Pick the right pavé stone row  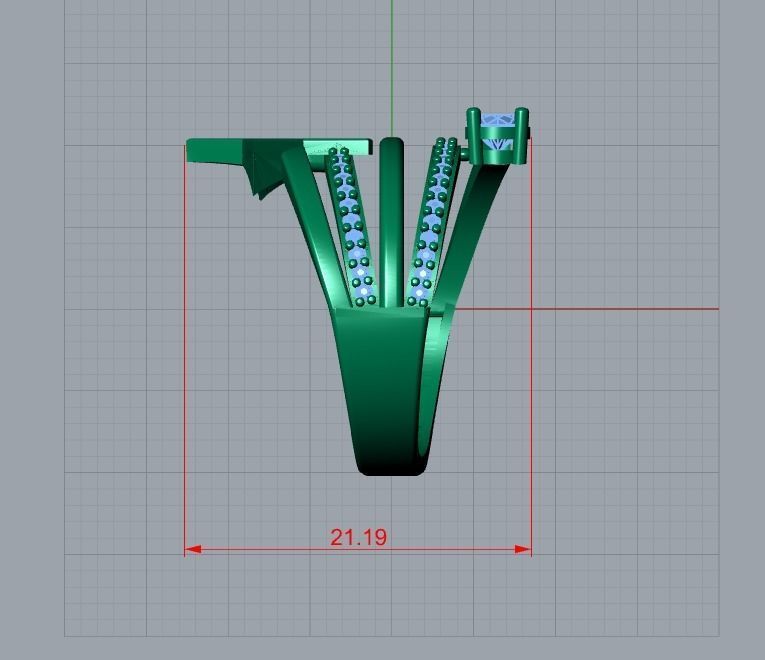click(x=433, y=222)
